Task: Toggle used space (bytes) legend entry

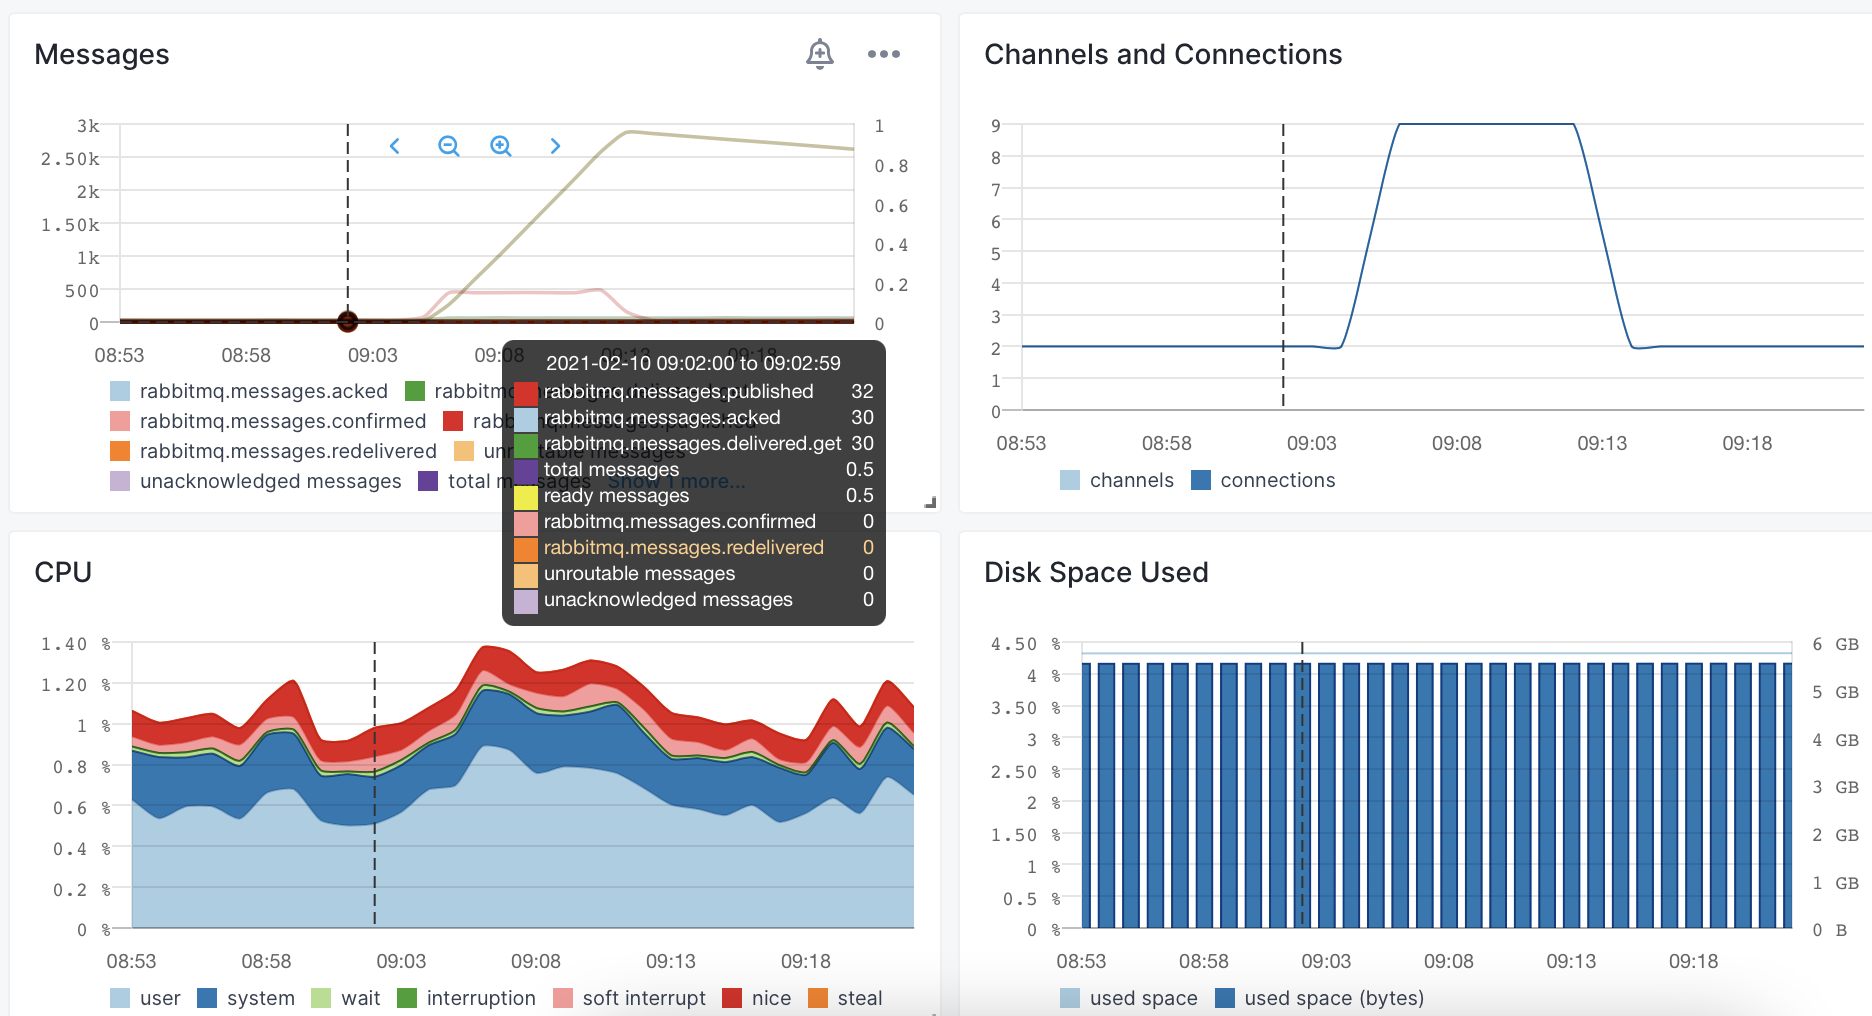Action: [x=1320, y=998]
